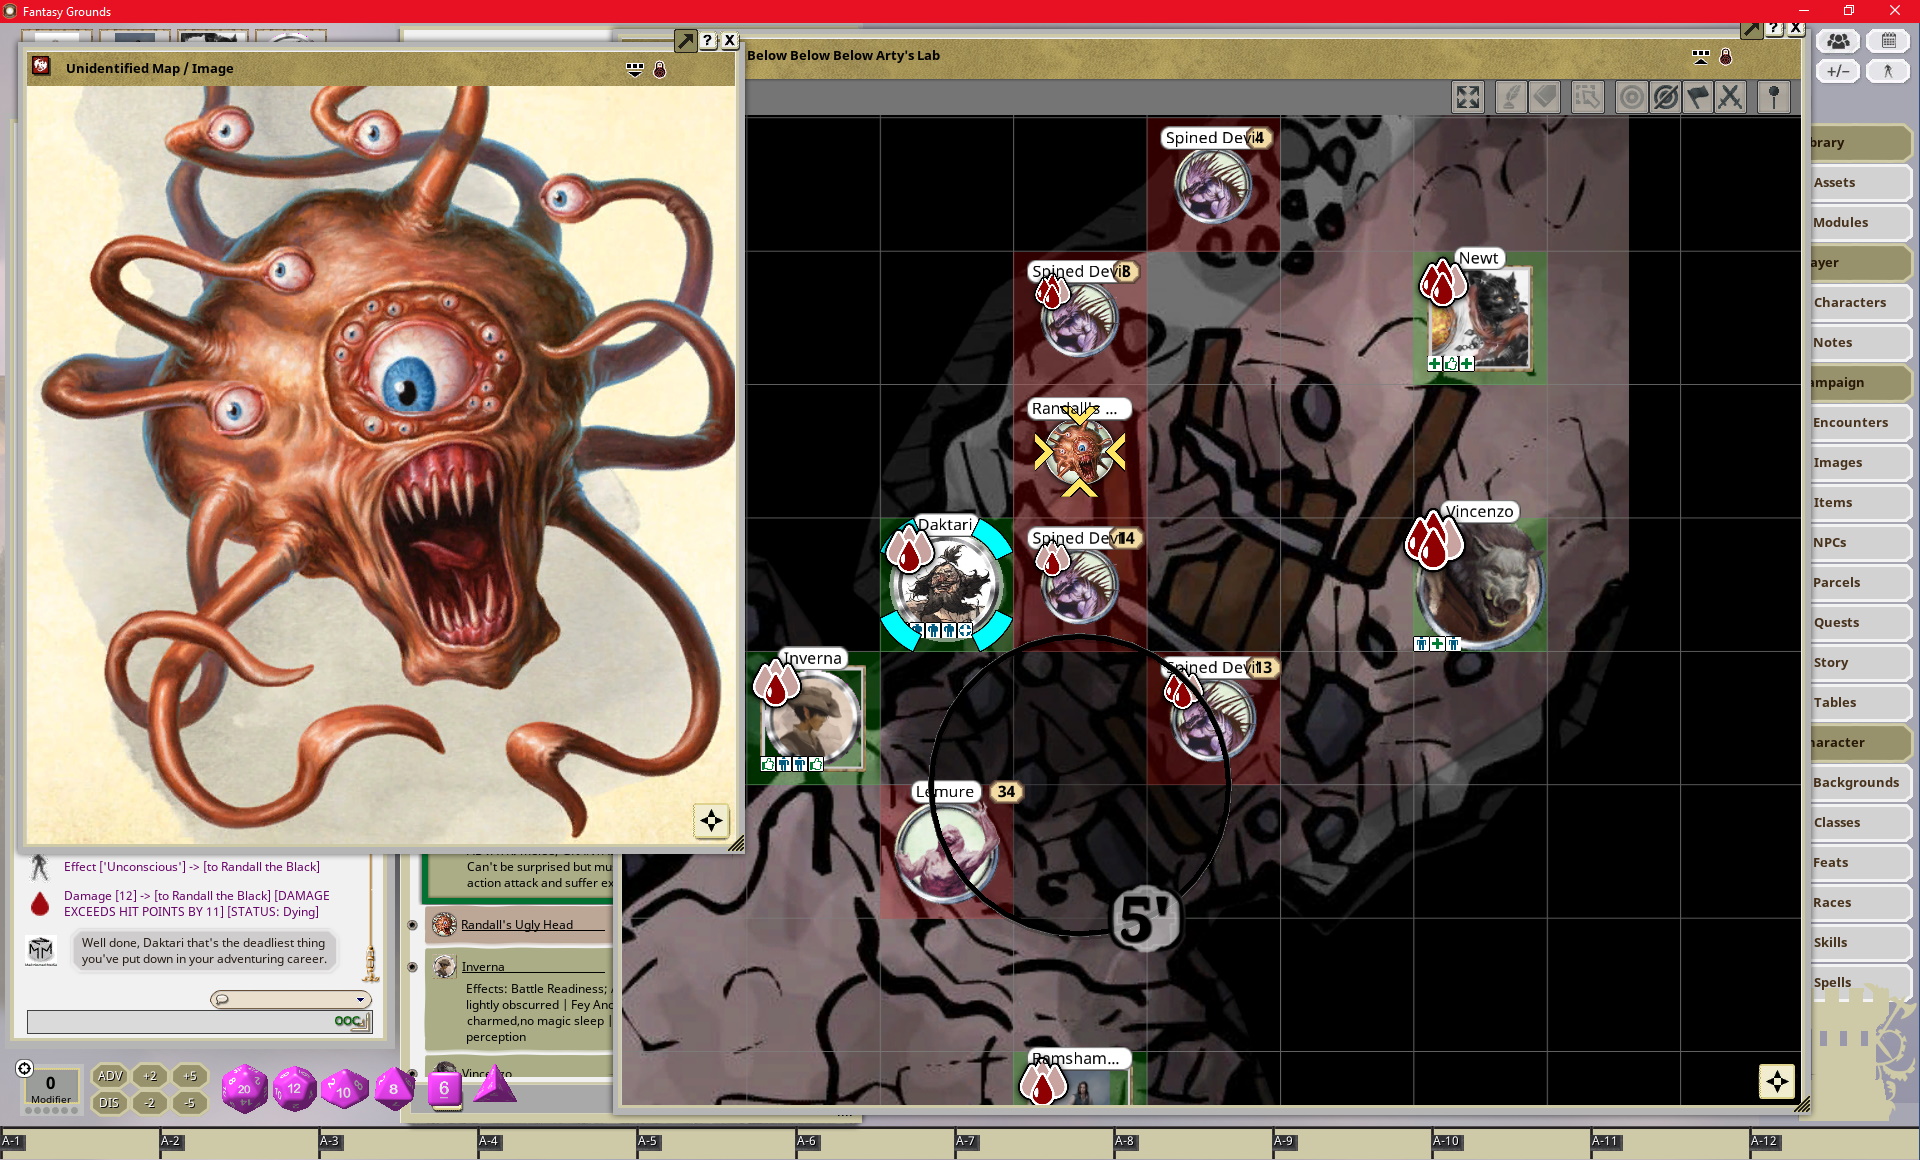This screenshot has height=1160, width=1920.
Task: Click the fit-map-to-window expand arrows tool
Action: (1467, 97)
